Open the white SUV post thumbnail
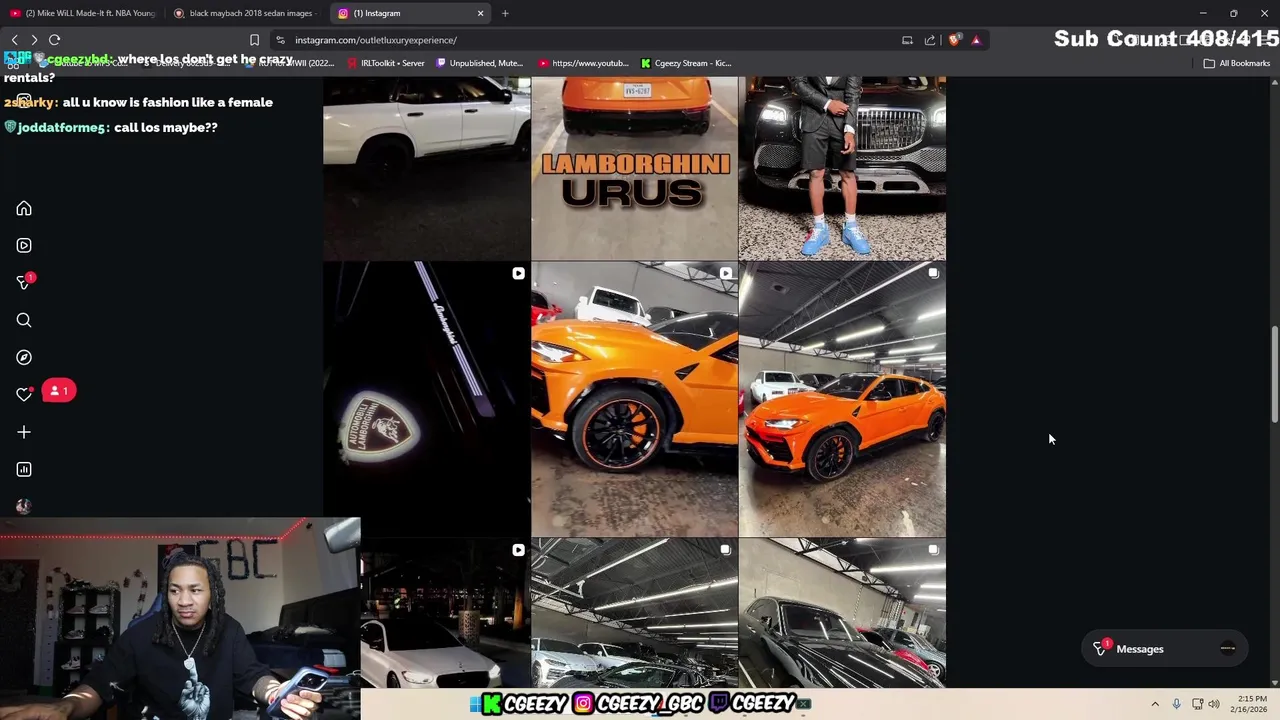Image resolution: width=1280 pixels, height=720 pixels. coord(427,168)
